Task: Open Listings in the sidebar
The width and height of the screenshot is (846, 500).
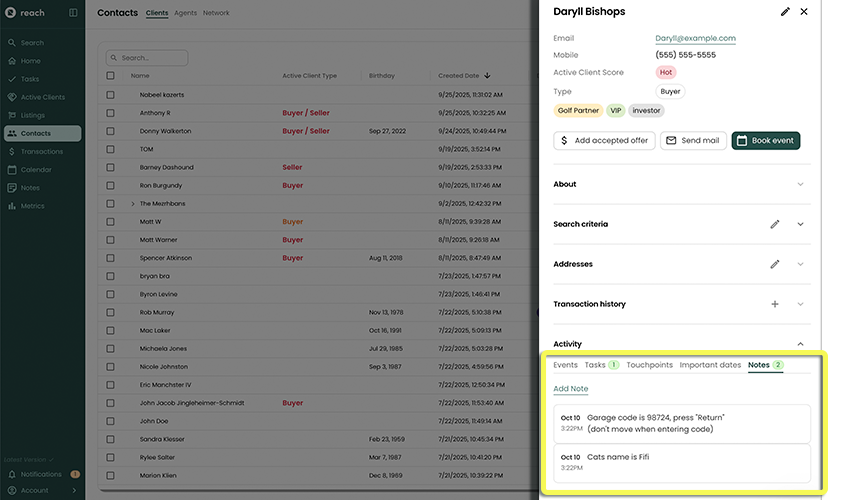Action: pyautogui.click(x=33, y=115)
